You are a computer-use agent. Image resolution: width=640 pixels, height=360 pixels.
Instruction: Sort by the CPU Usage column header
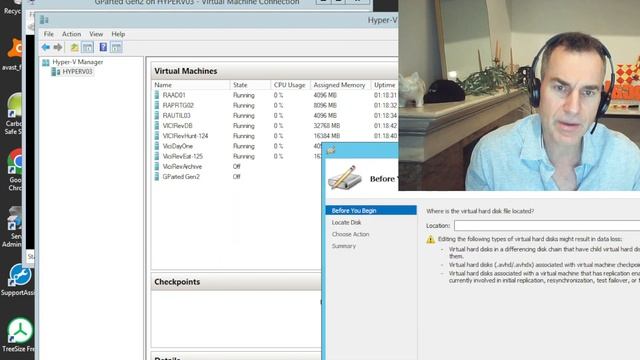point(290,85)
